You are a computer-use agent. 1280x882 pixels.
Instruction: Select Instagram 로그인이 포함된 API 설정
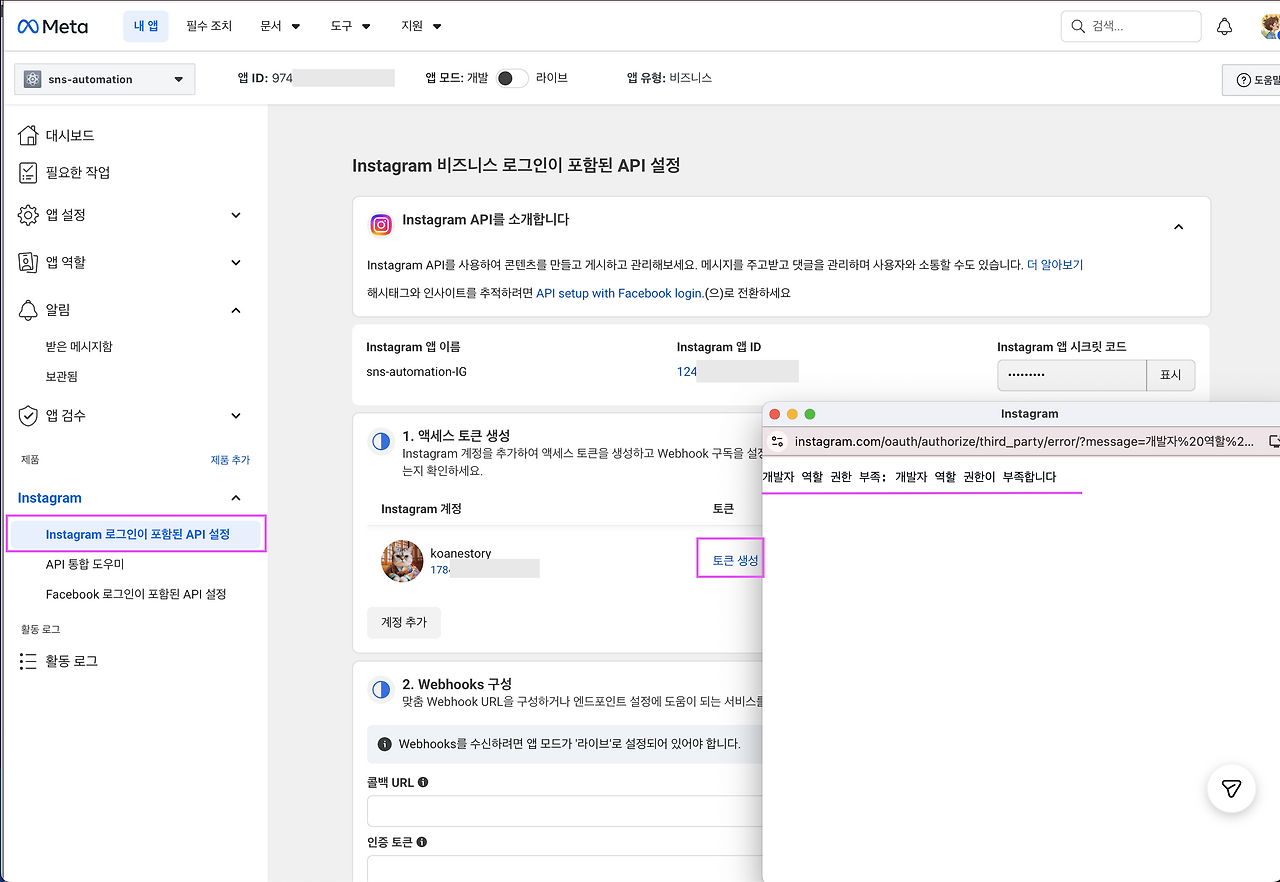(136, 534)
